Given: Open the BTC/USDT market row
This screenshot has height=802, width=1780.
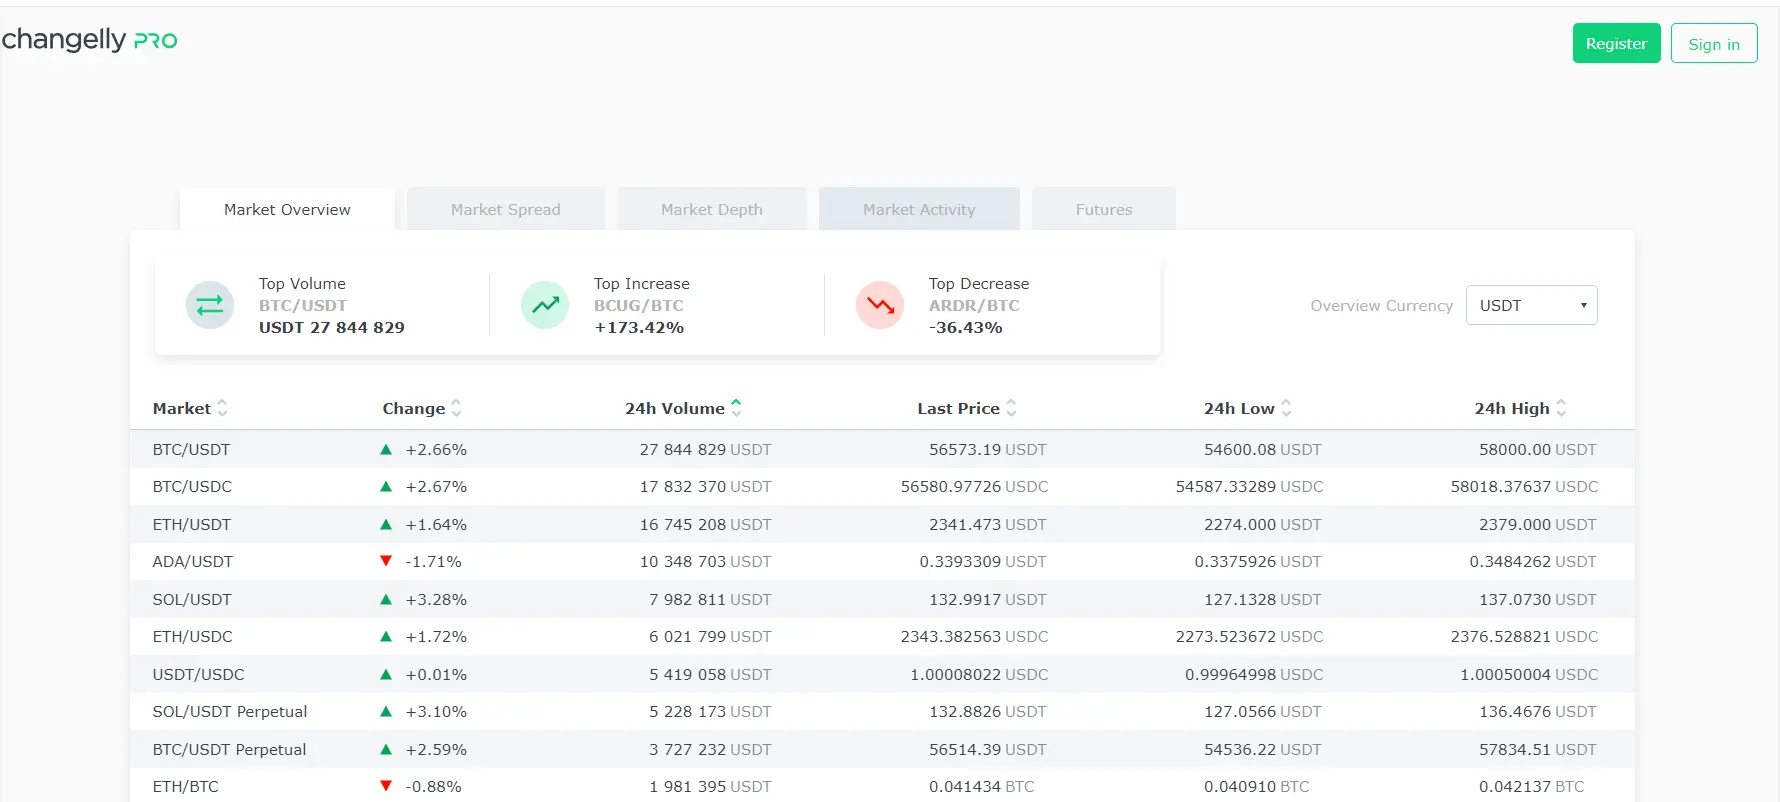Looking at the screenshot, I should (x=191, y=450).
